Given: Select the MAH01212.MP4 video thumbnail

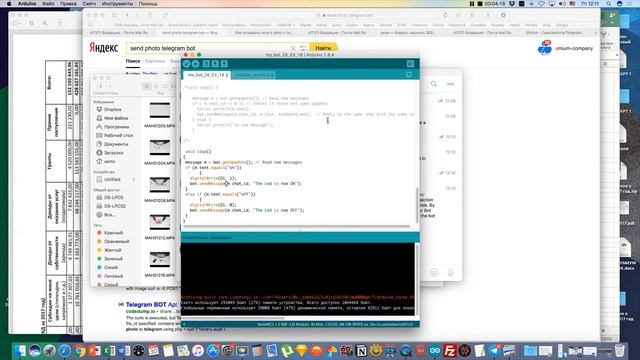Looking at the screenshot, I should pos(160,222).
